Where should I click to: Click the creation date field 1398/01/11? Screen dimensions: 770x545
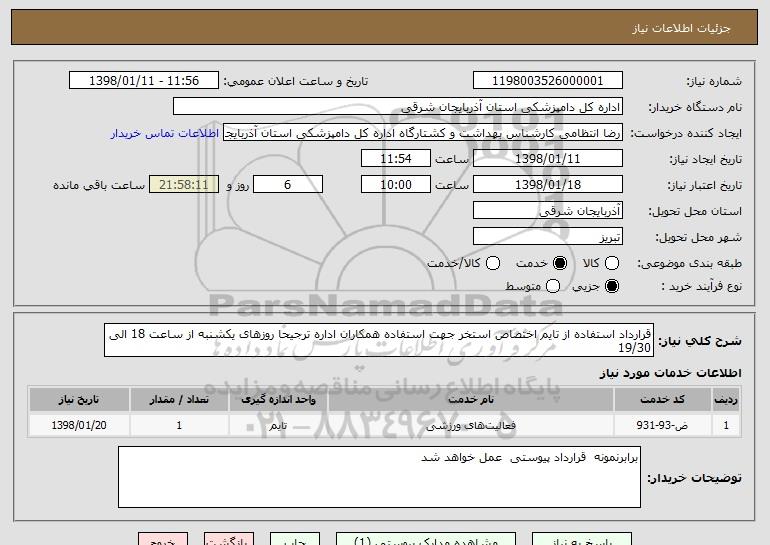click(x=548, y=159)
